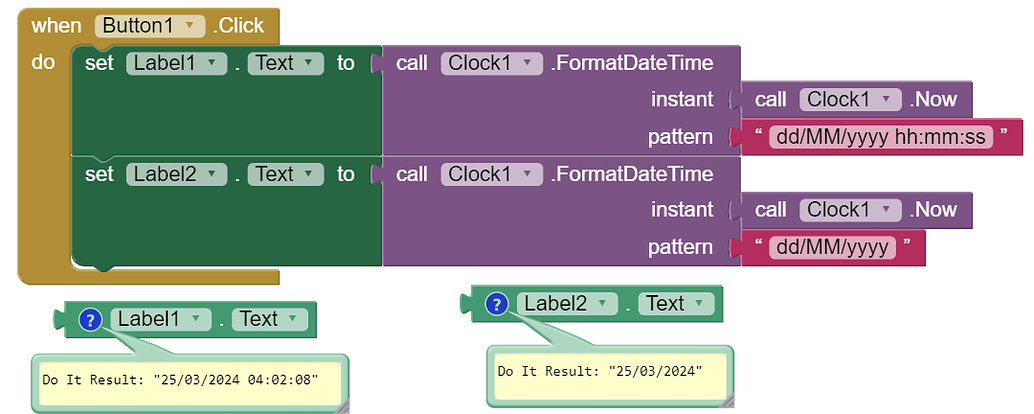The image size is (1034, 414).
Task: Open Label2 dropdown in the second set block
Action: coord(211,174)
